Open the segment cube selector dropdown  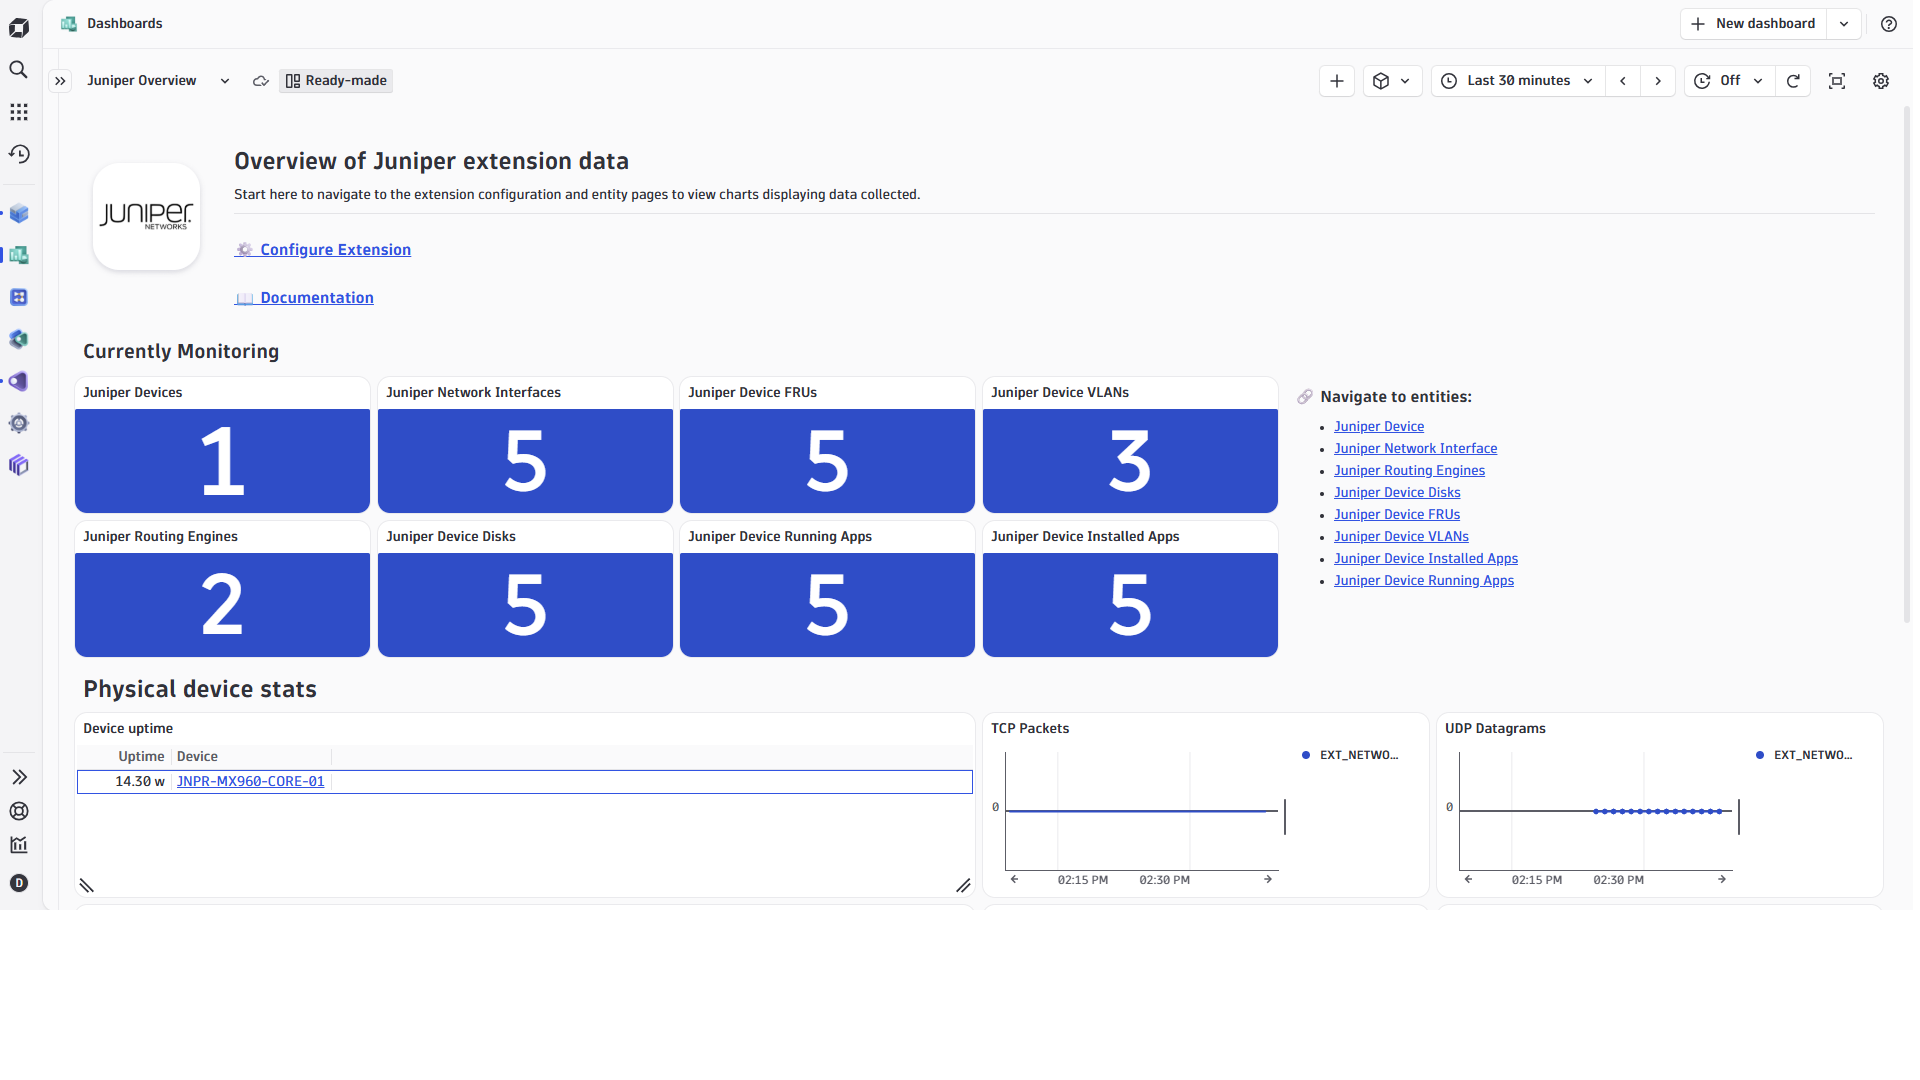(x=1392, y=81)
